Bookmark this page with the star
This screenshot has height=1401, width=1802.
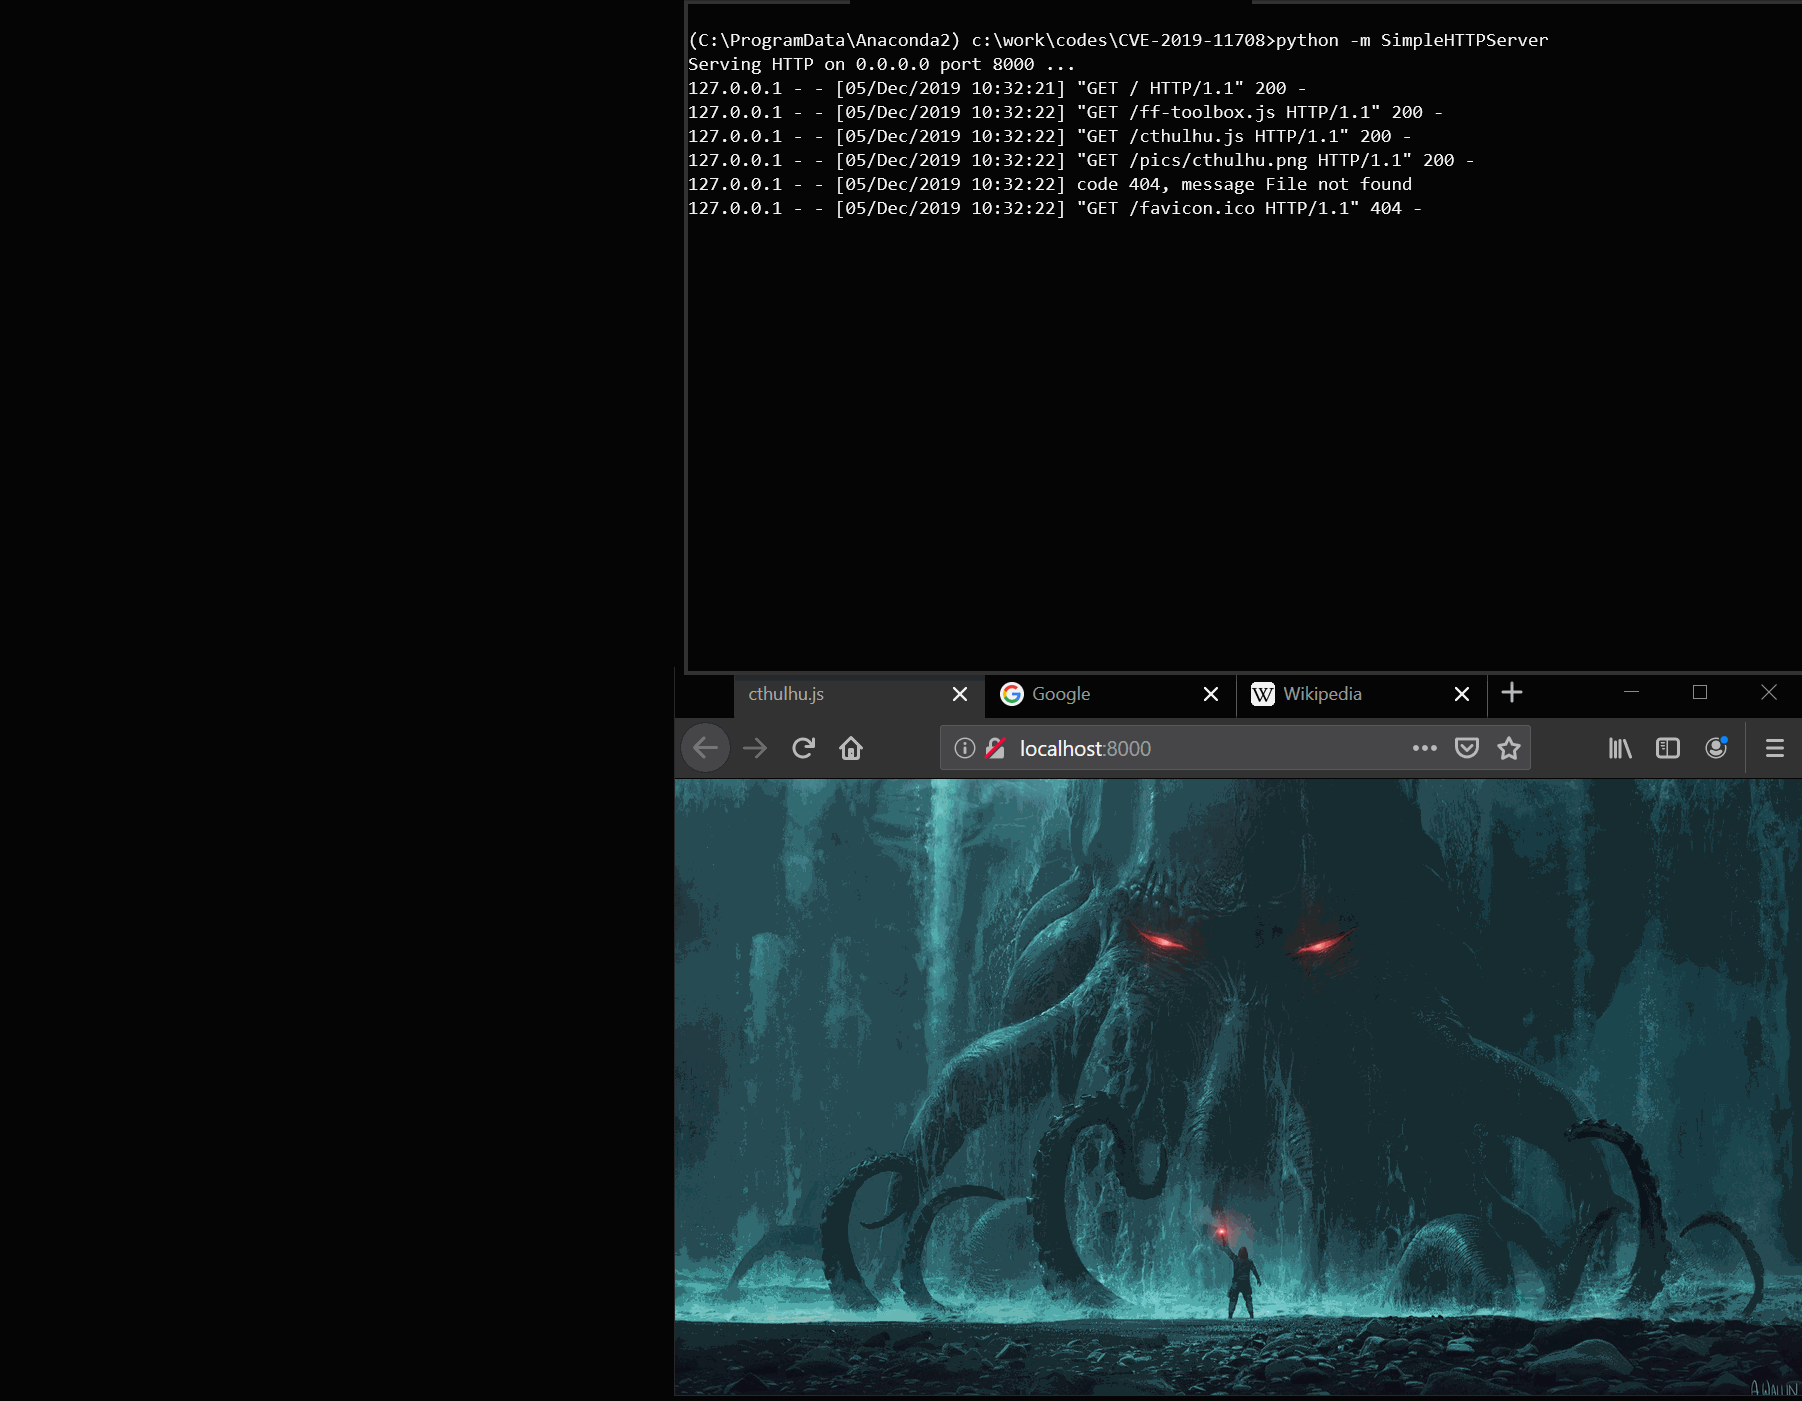(1509, 748)
